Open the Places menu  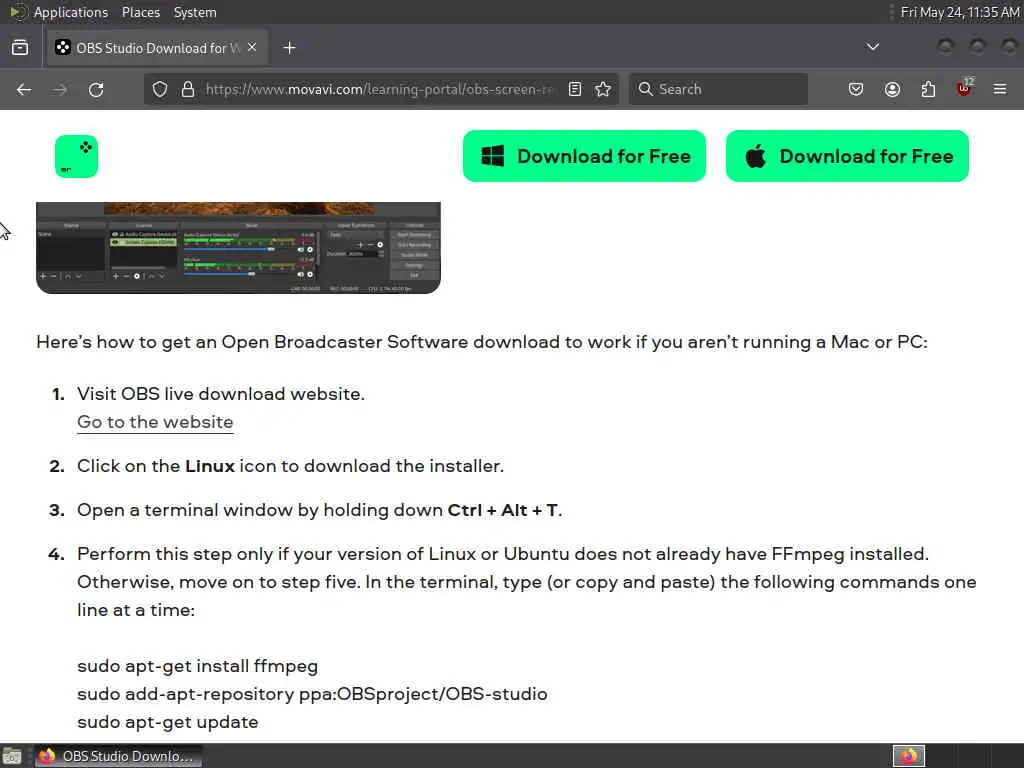click(140, 12)
